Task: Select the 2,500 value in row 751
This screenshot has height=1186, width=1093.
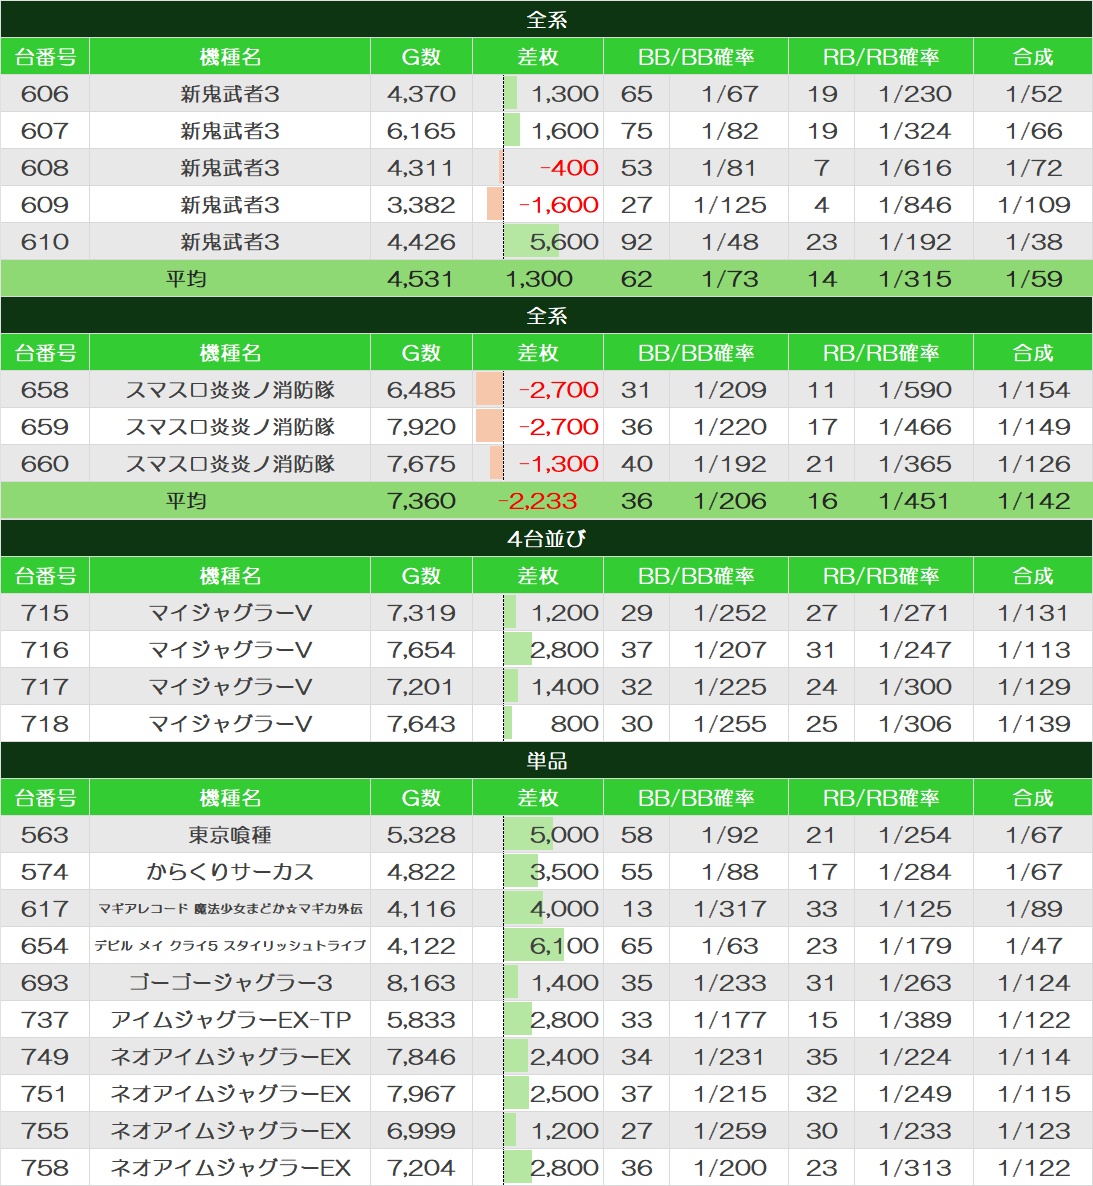Action: 564,1094
